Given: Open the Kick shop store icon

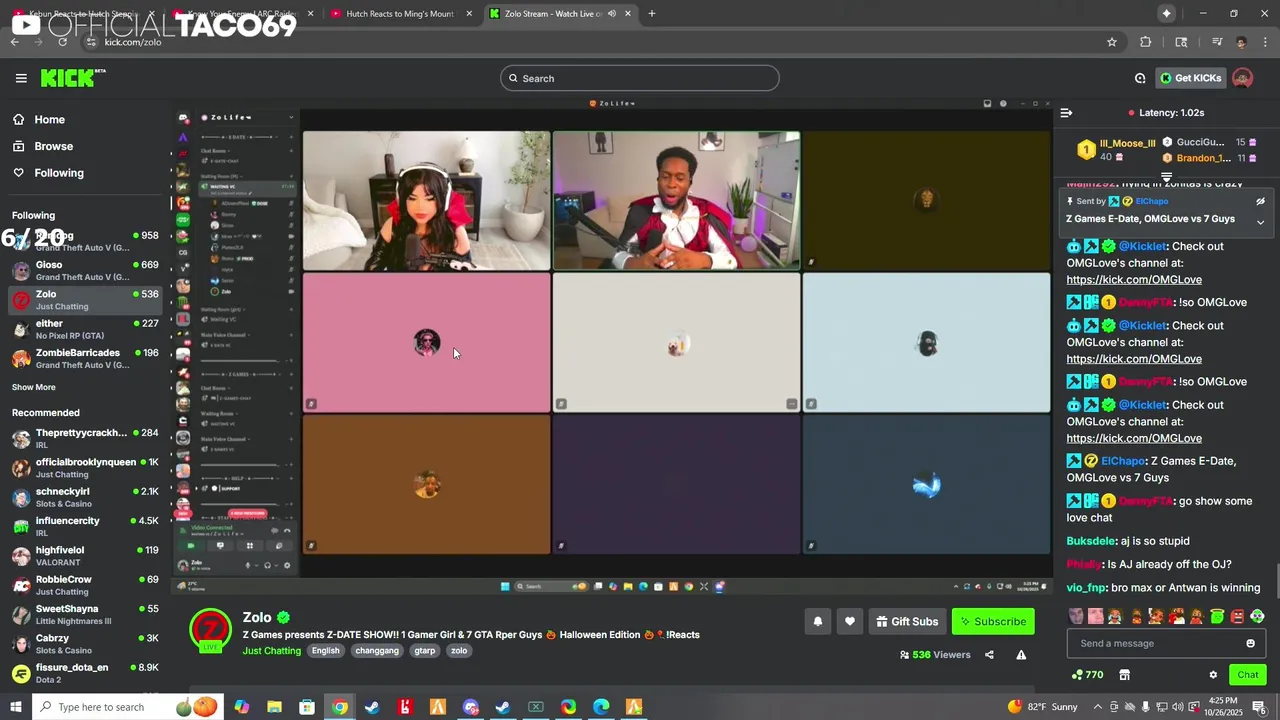Looking at the screenshot, I should coord(1124,675).
